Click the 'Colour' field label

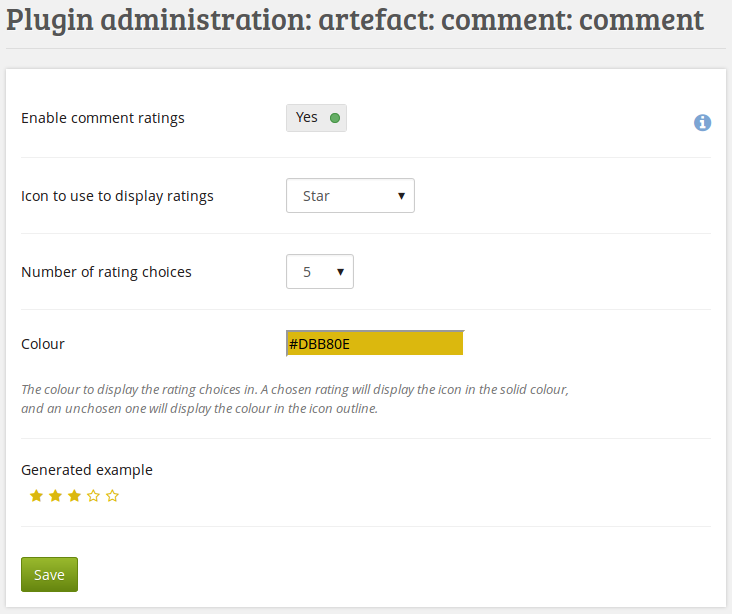pyautogui.click(x=43, y=344)
